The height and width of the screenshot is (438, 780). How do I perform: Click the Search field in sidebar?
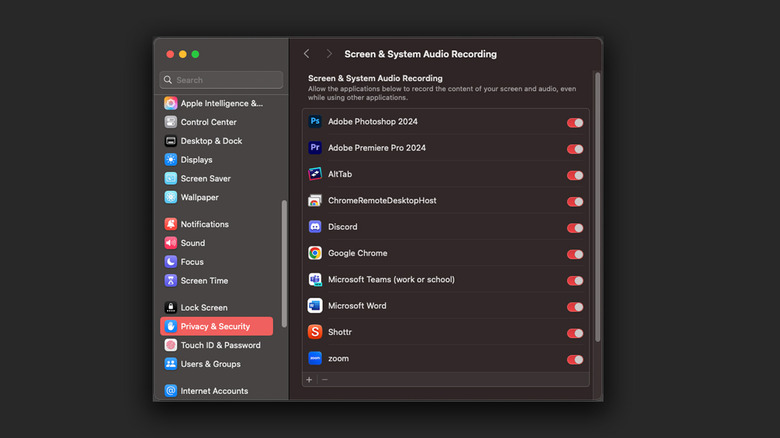(x=222, y=80)
